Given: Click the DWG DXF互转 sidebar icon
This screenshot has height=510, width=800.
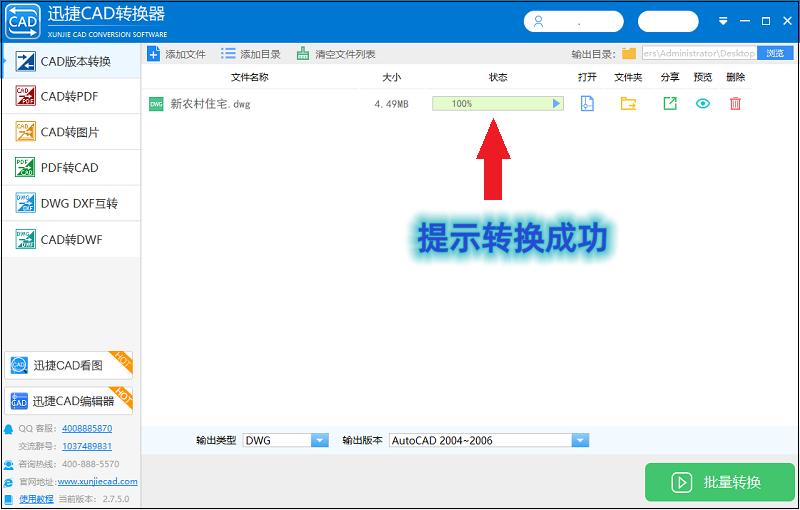Looking at the screenshot, I should (x=26, y=203).
